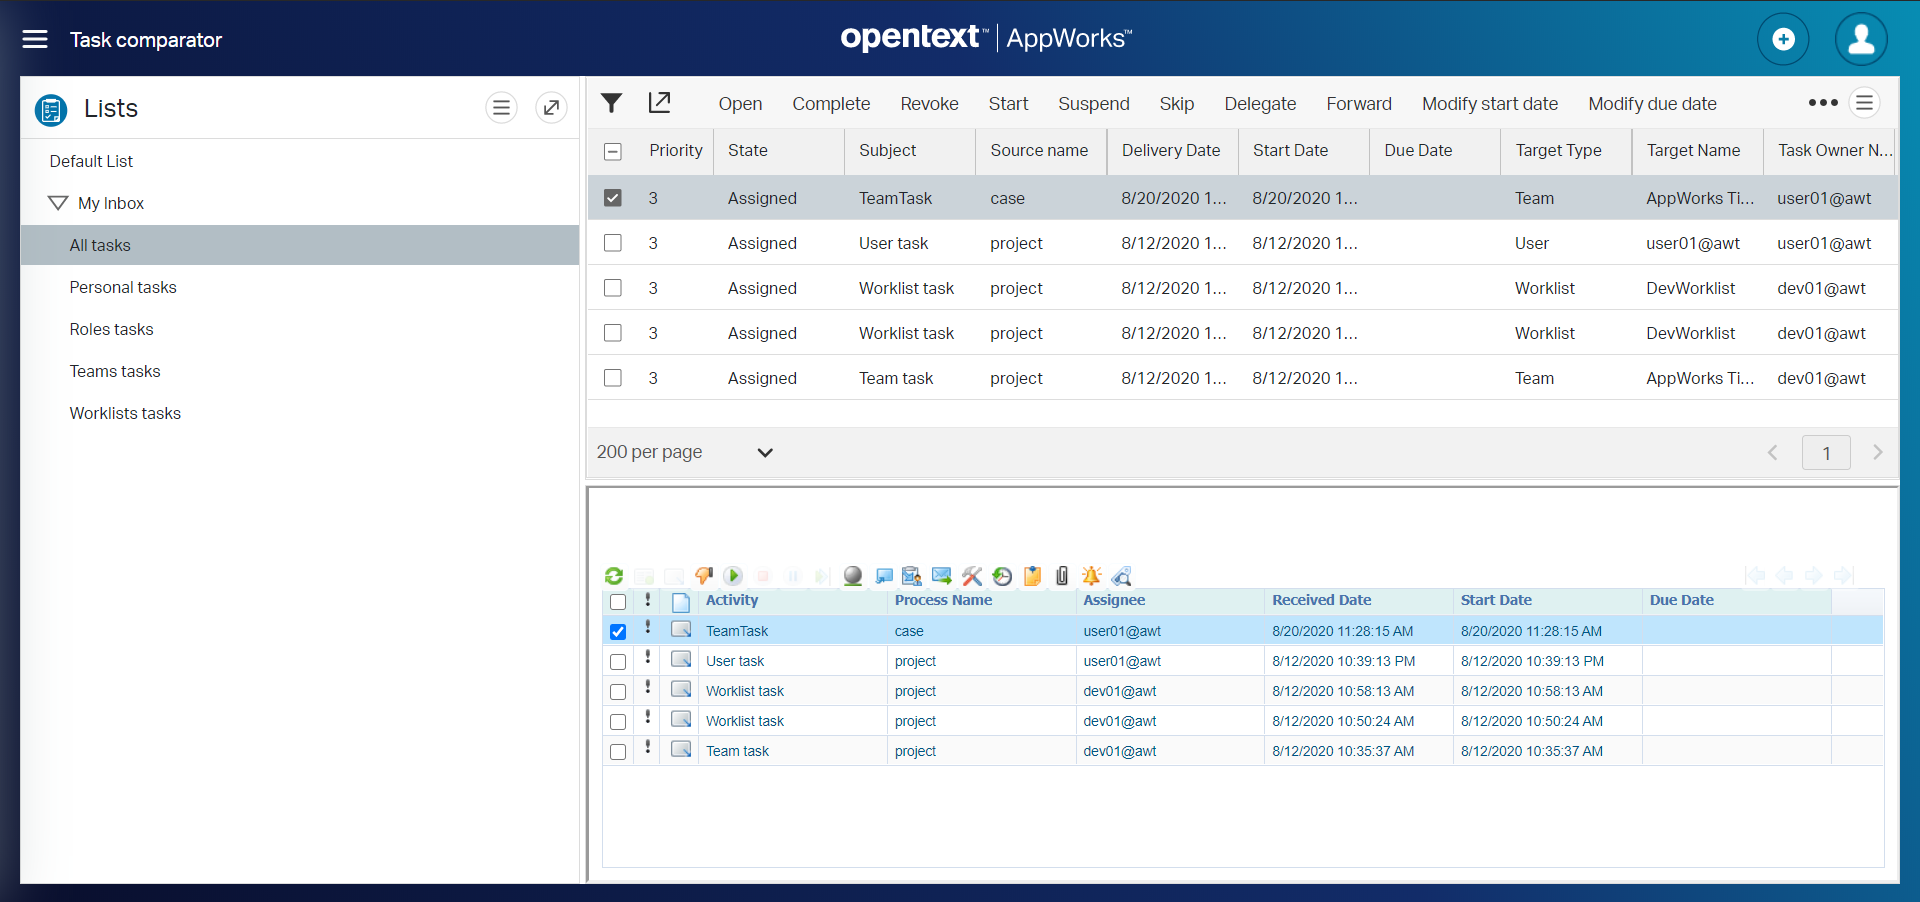Select Personal tasks in the list
Viewport: 1920px width, 902px height.
123,287
